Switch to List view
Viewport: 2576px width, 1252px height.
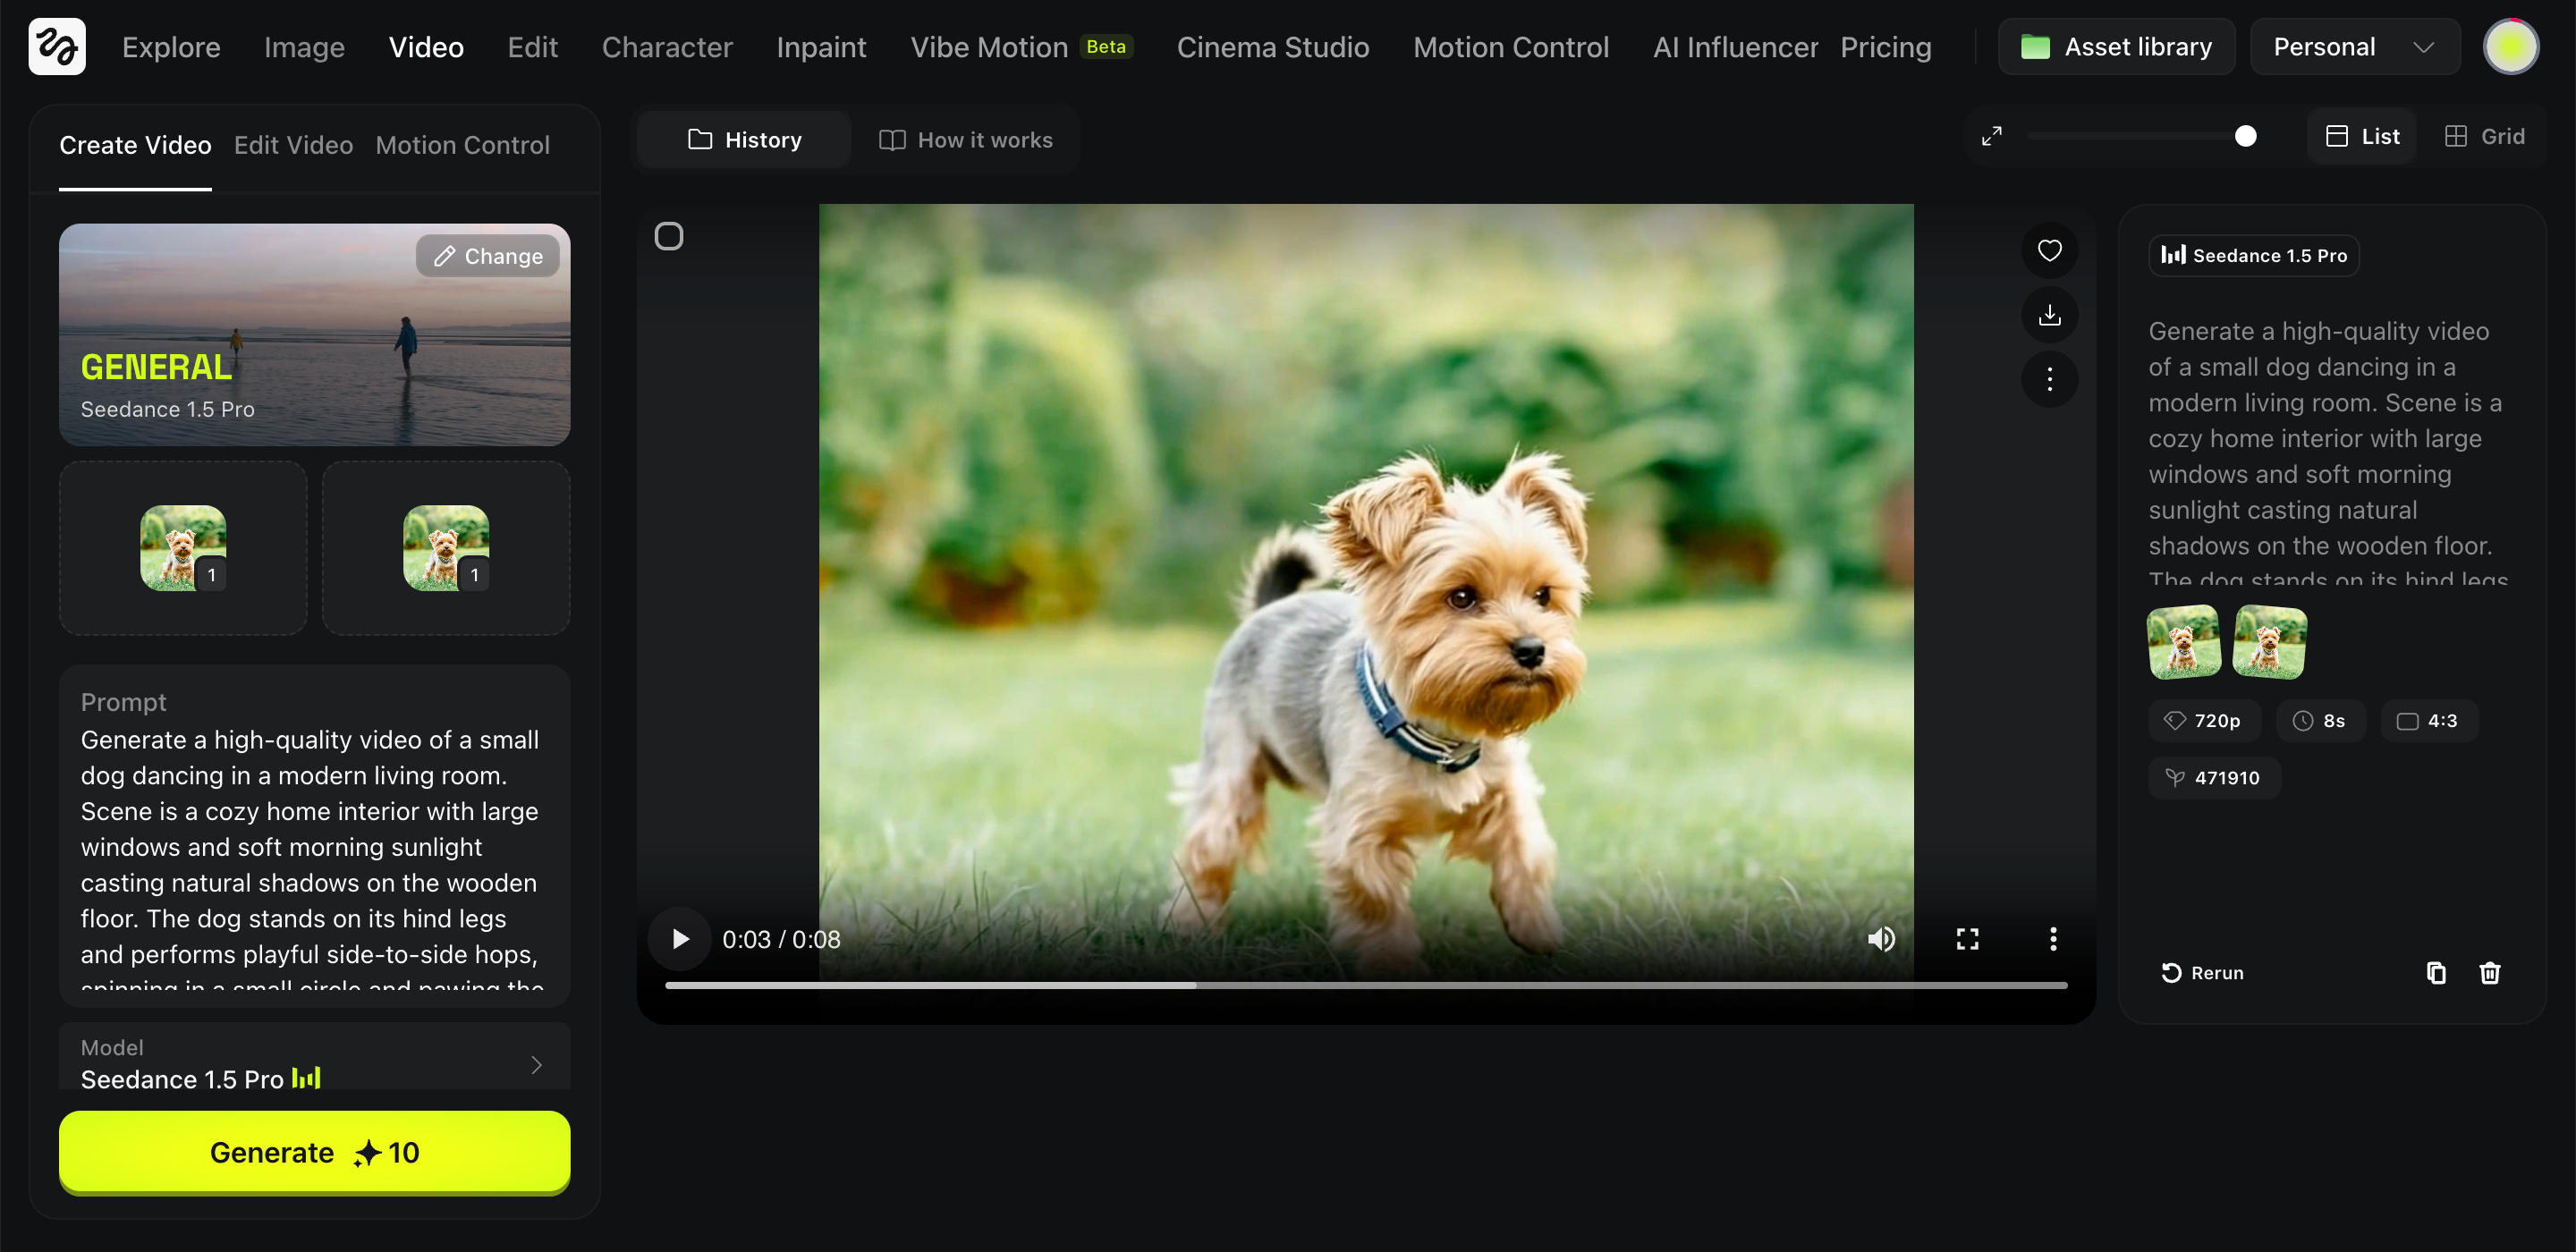(2362, 136)
